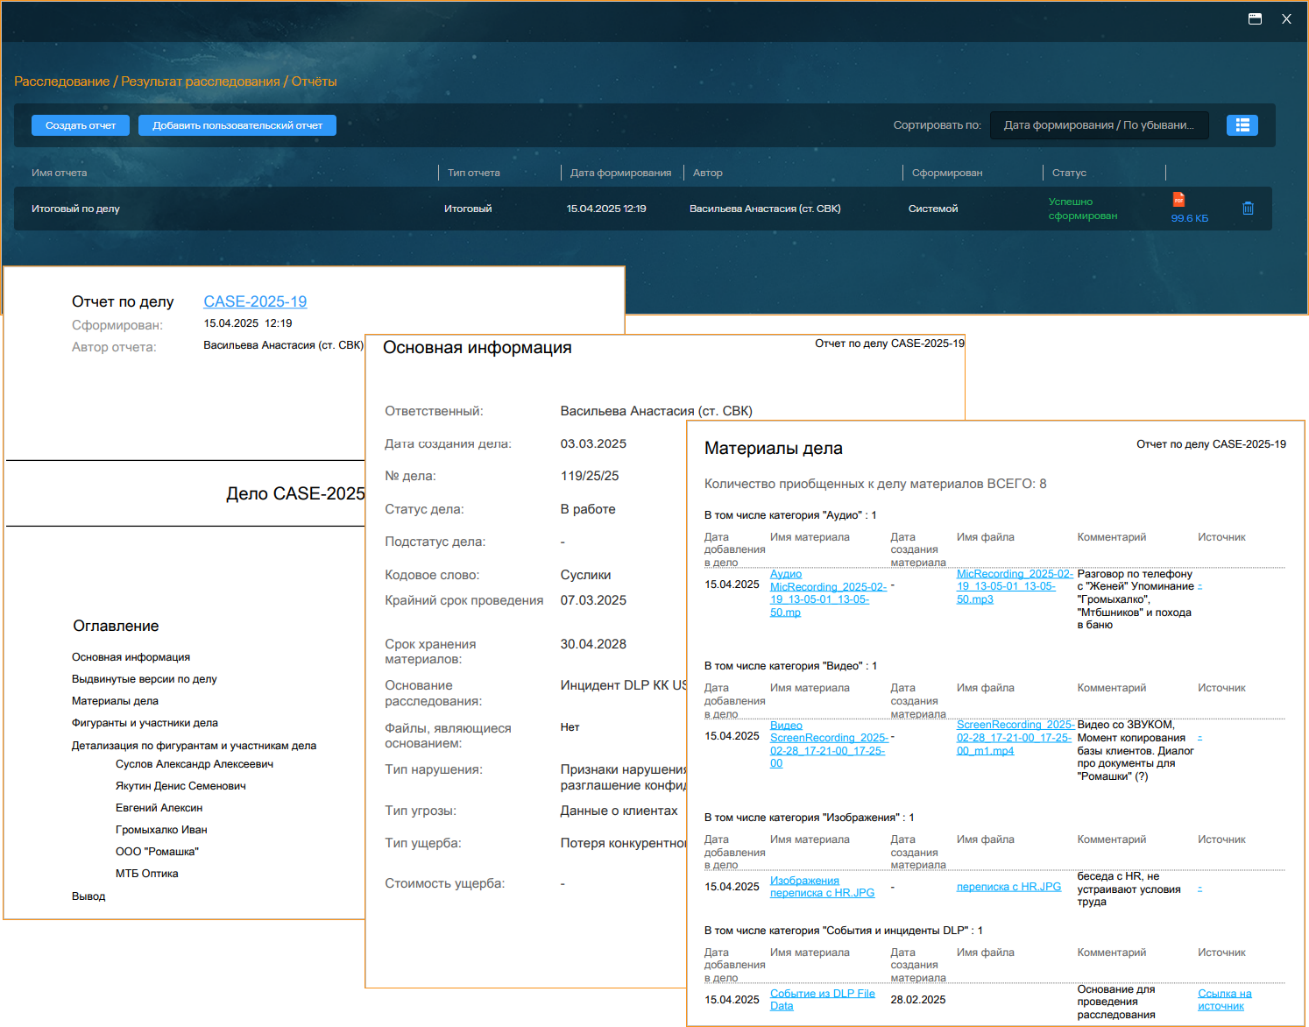1309x1027 pixels.
Task: Click the code word value Суслики
Action: [x=586, y=575]
